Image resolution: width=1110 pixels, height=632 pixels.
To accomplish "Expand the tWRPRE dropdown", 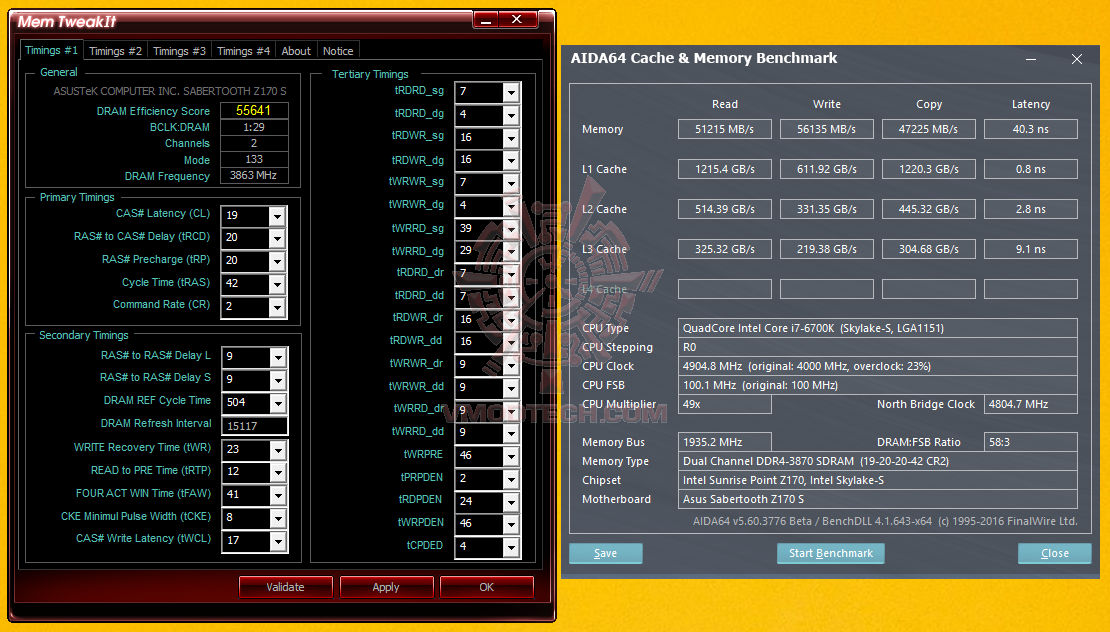I will tap(511, 456).
